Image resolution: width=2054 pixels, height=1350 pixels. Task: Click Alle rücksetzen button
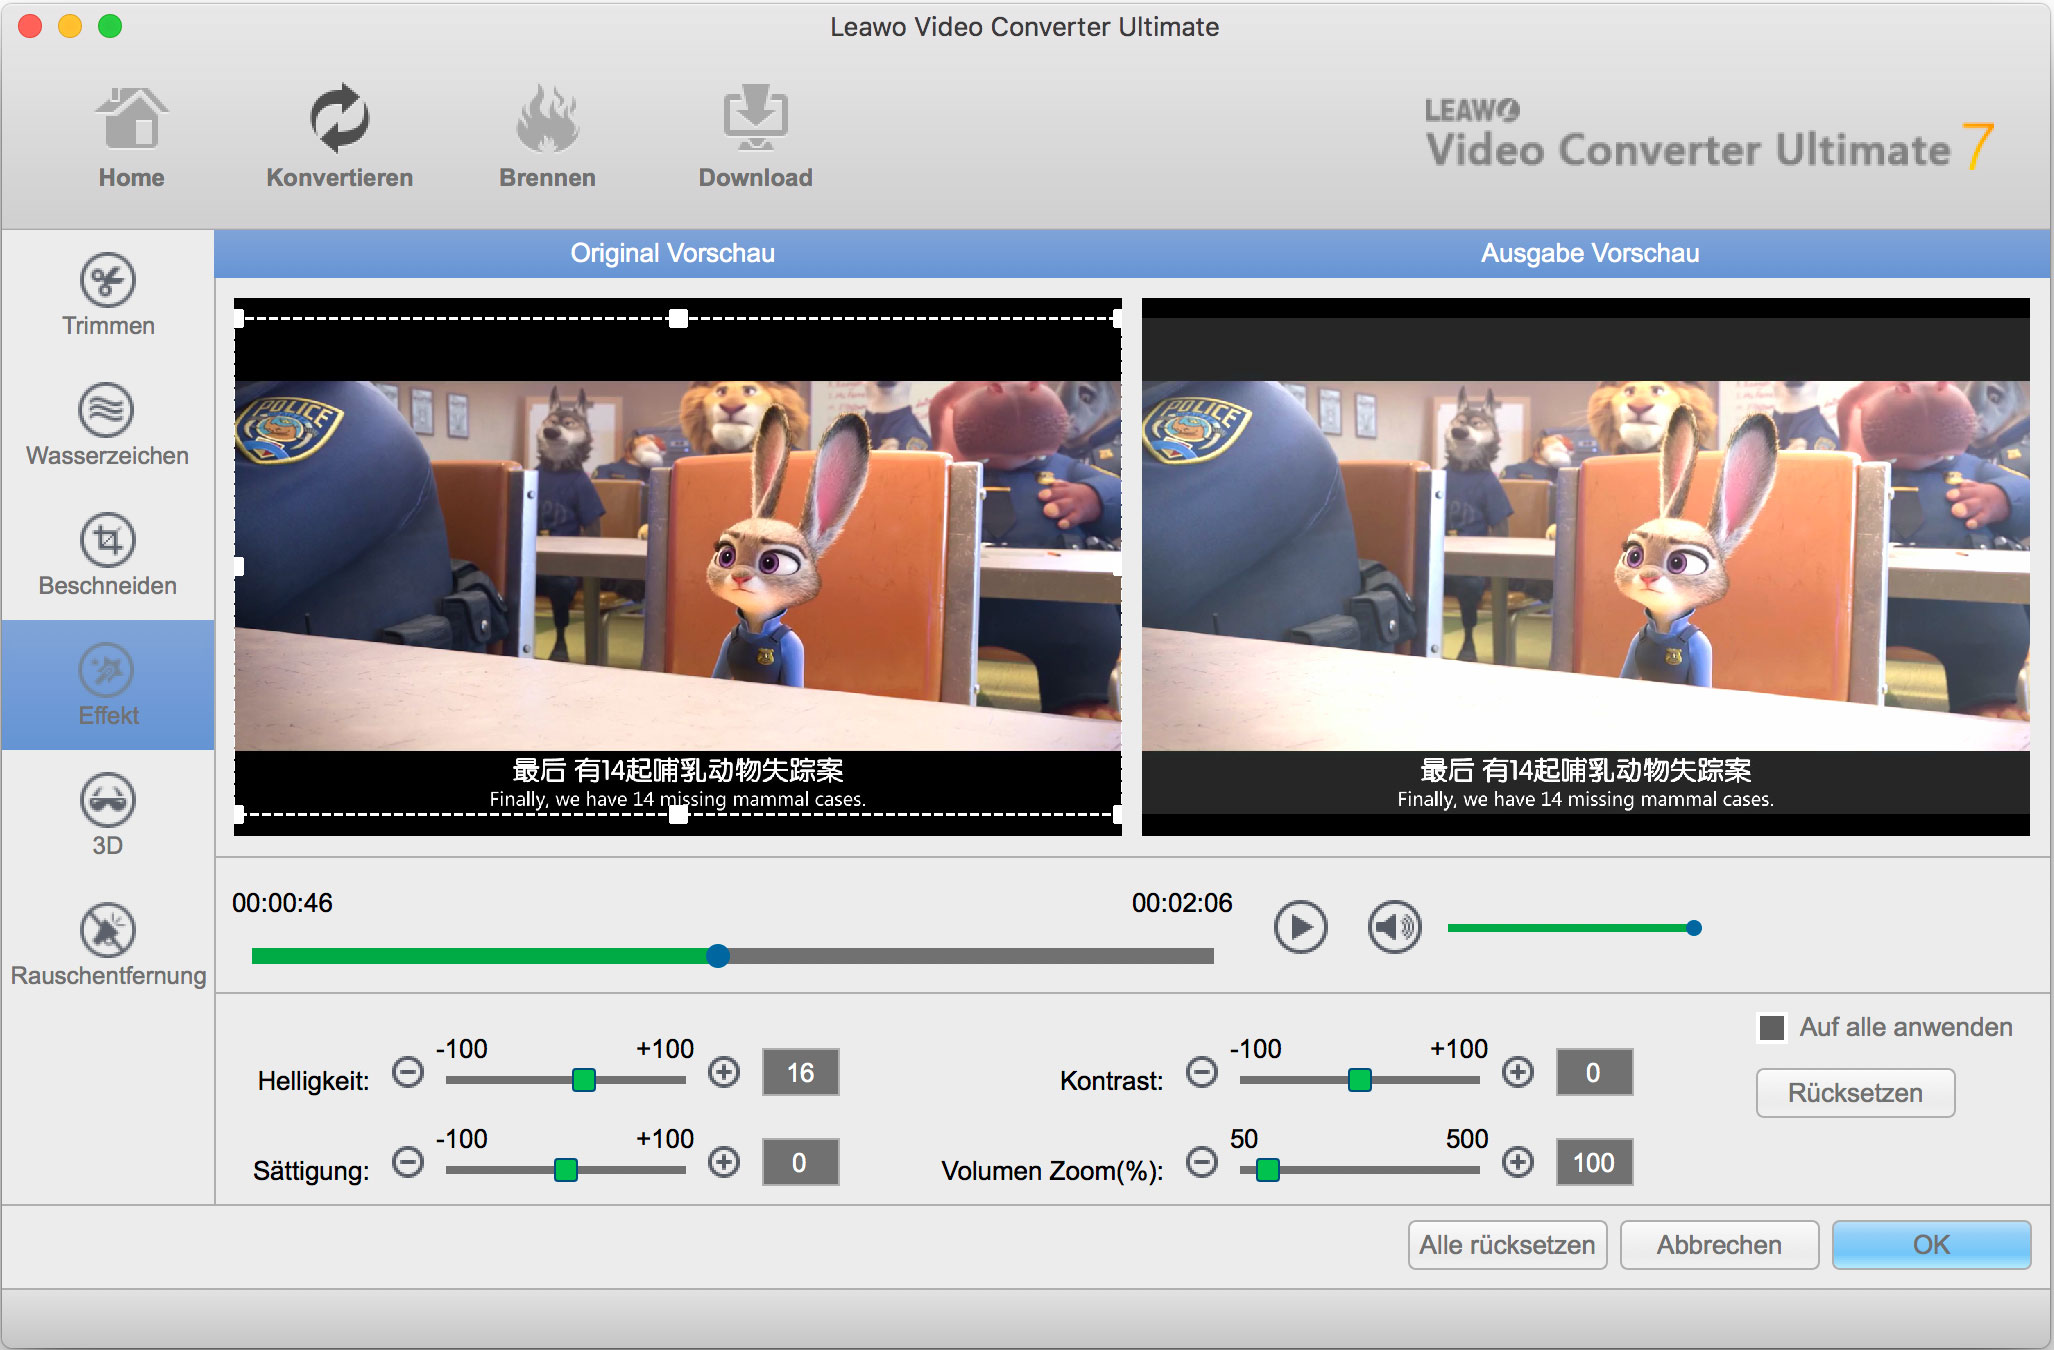(1507, 1245)
